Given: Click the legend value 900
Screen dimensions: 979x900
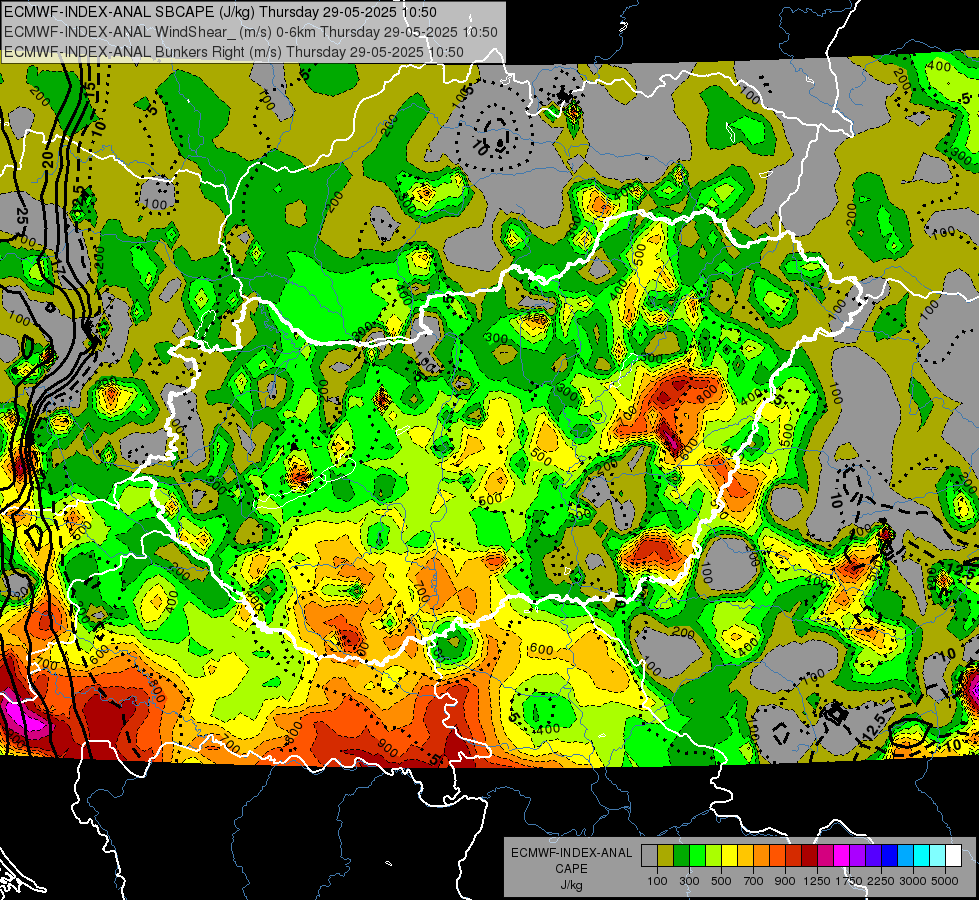Looking at the screenshot, I should [785, 881].
